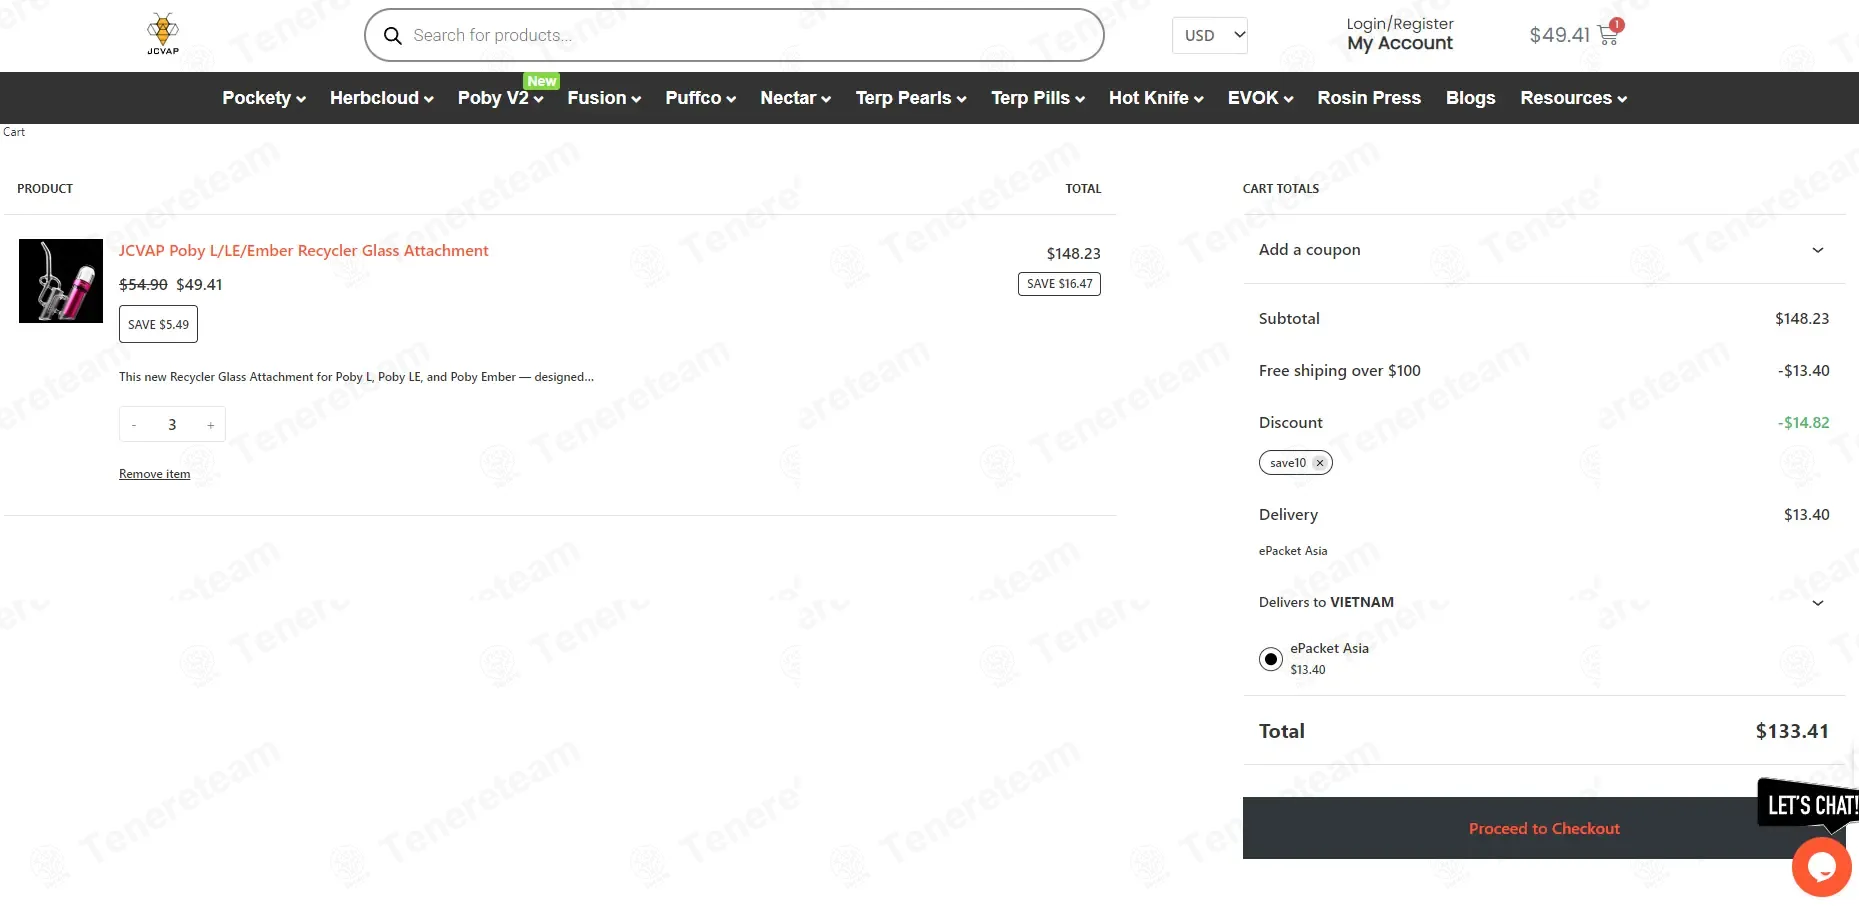Open the JCVAP bee logo home link
This screenshot has height=911, width=1859.
coord(163,35)
